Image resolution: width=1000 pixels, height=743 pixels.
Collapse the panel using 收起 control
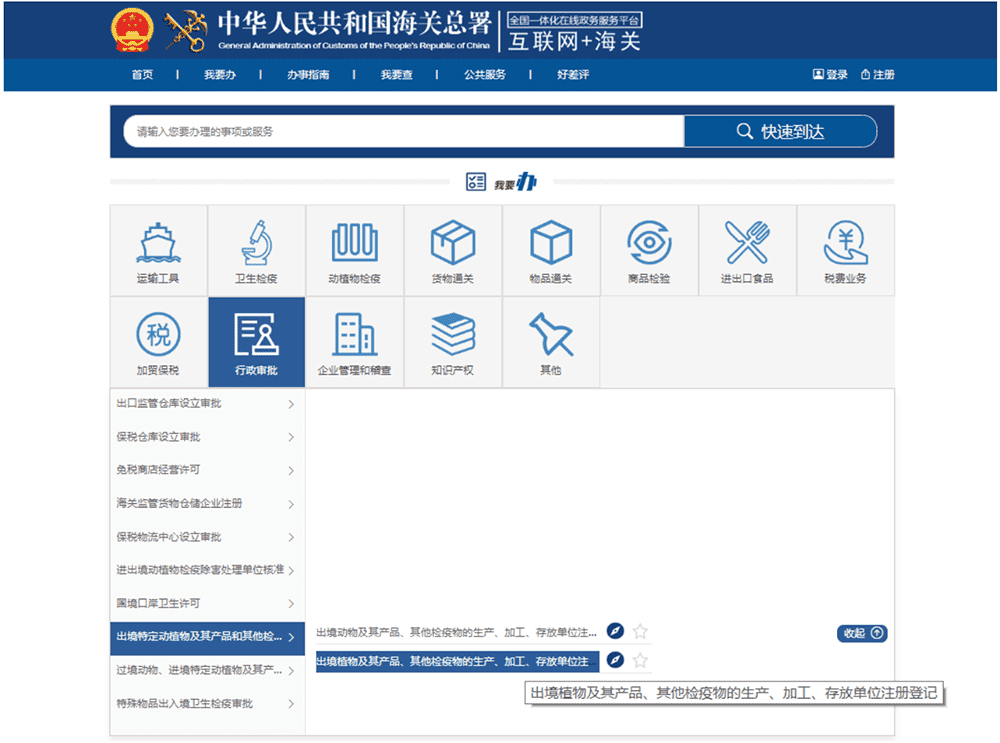(x=861, y=633)
